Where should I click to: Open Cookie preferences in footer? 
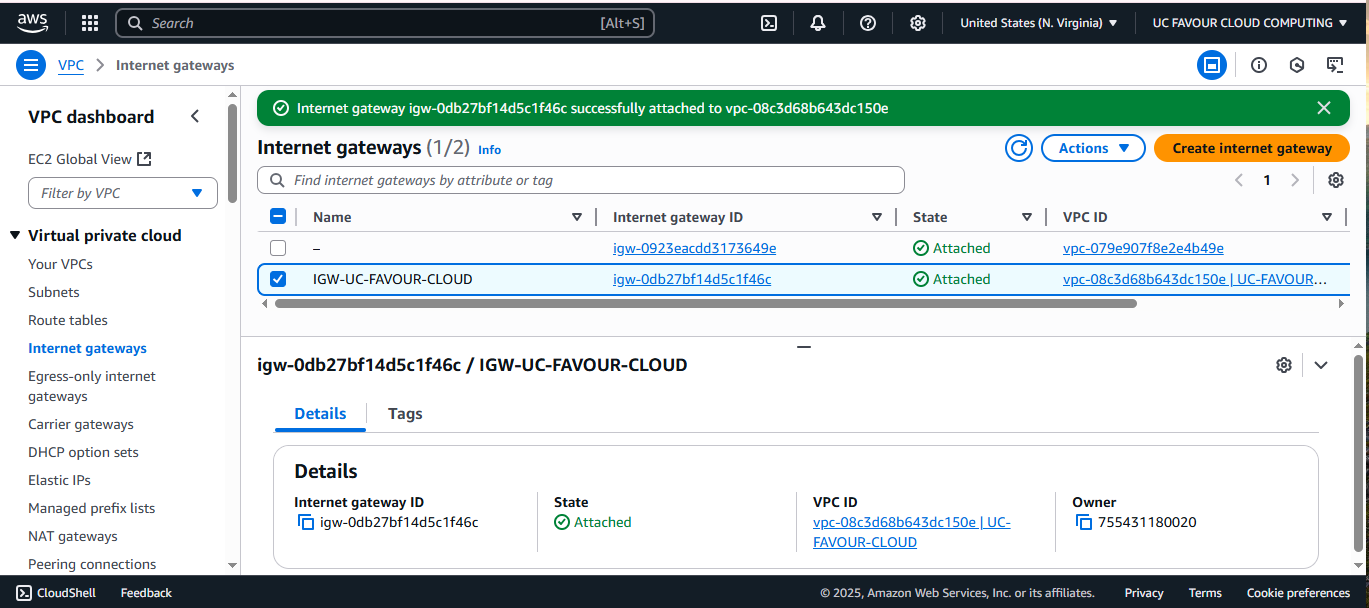[x=1298, y=593]
